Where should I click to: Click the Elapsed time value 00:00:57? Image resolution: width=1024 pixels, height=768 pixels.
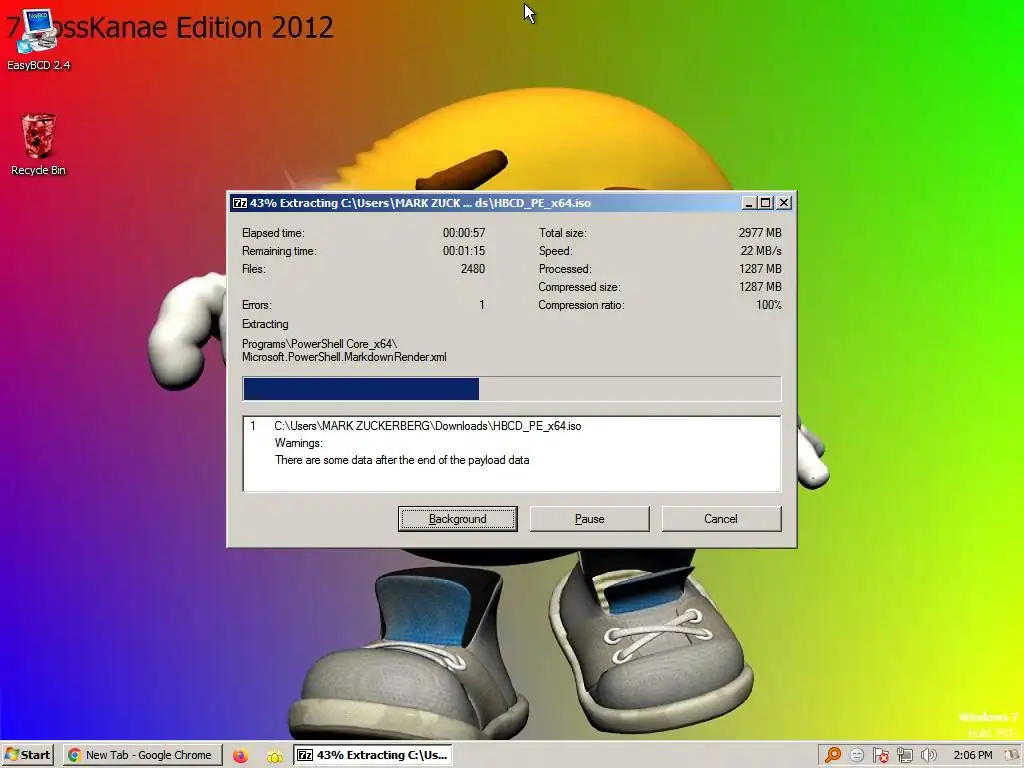point(464,232)
